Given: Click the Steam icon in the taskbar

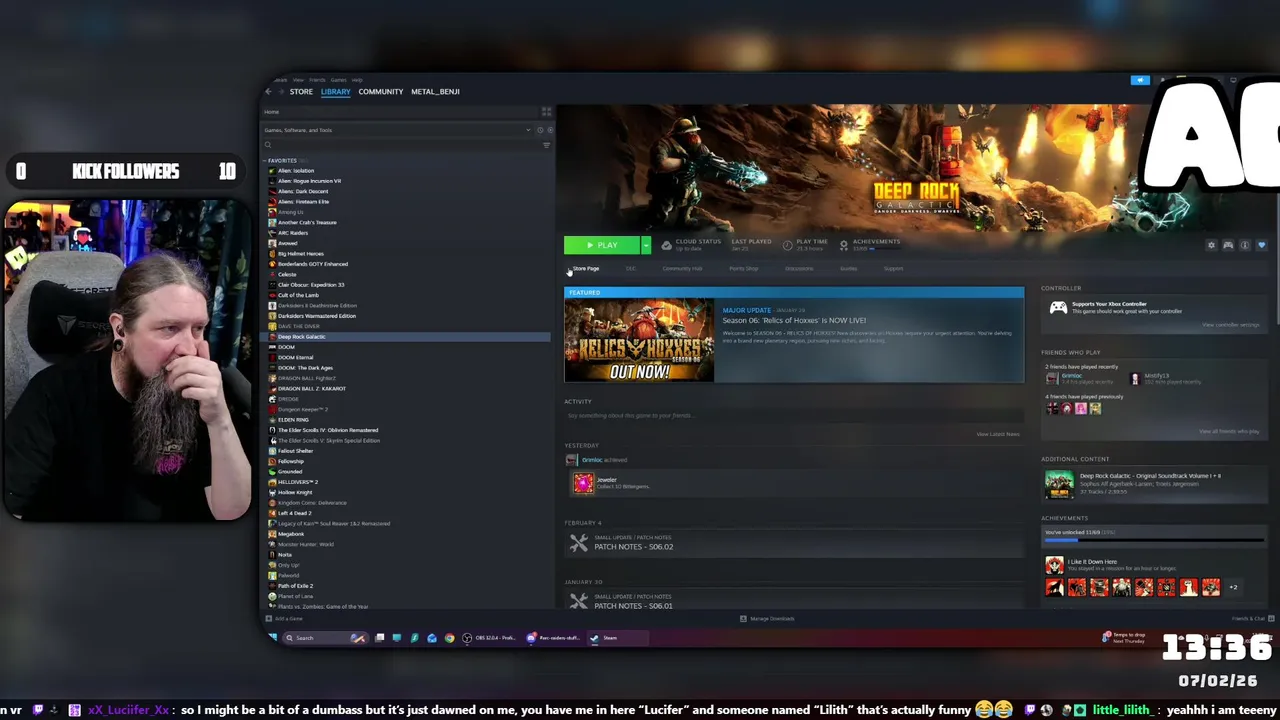Looking at the screenshot, I should [595, 638].
